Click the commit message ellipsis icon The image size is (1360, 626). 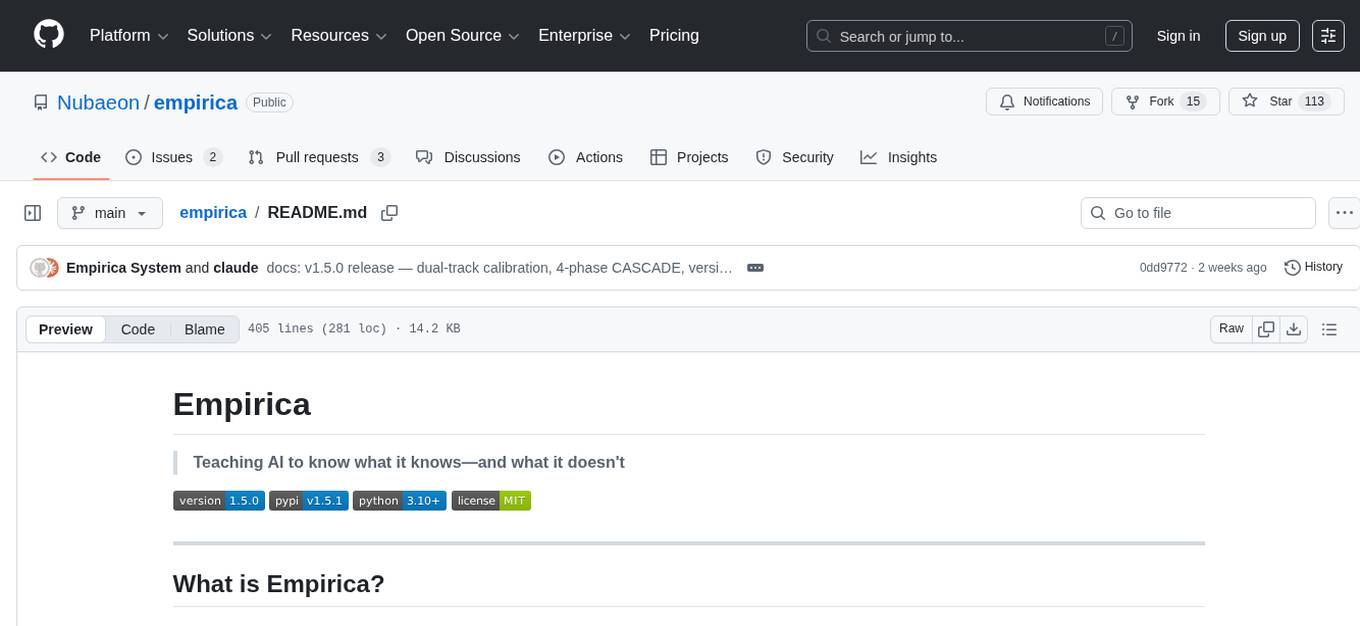[x=755, y=267]
